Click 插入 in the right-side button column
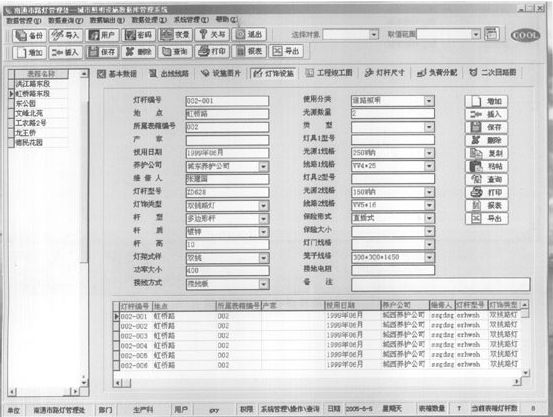 (x=486, y=114)
